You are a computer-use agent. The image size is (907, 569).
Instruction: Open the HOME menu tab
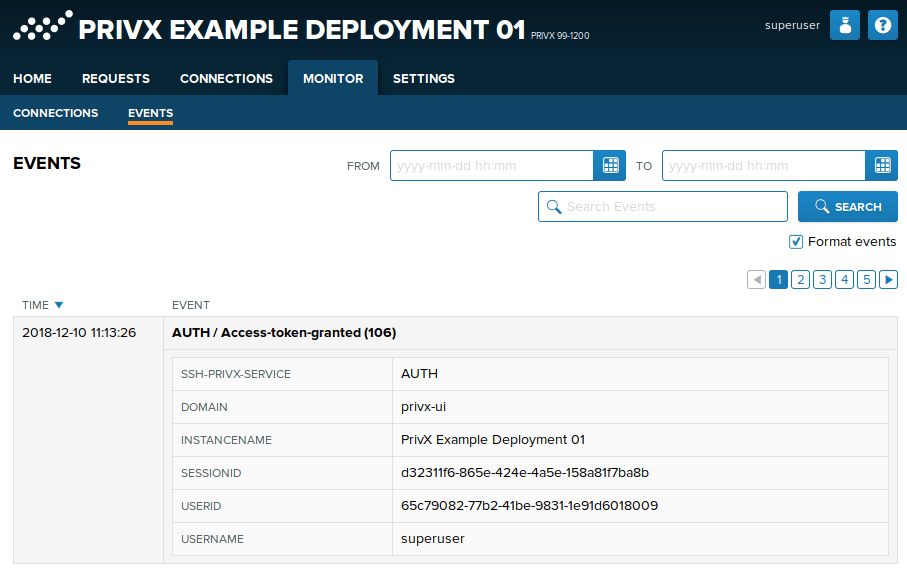32,79
